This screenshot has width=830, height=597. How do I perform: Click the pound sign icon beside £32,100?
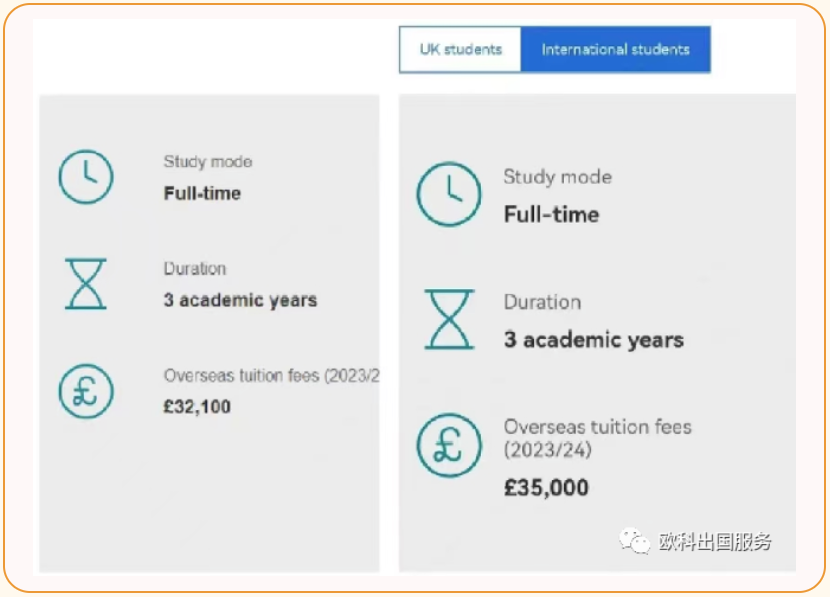coord(86,391)
